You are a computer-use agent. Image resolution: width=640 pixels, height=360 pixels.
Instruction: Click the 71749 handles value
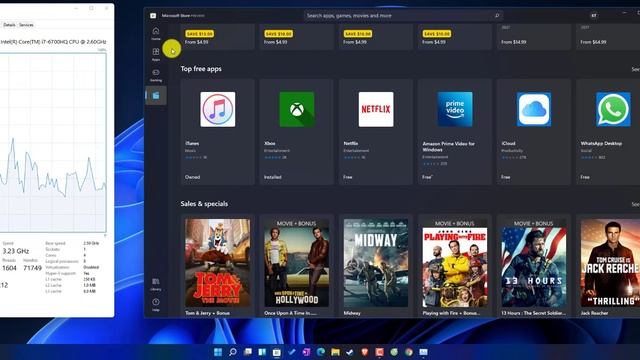[x=32, y=268]
